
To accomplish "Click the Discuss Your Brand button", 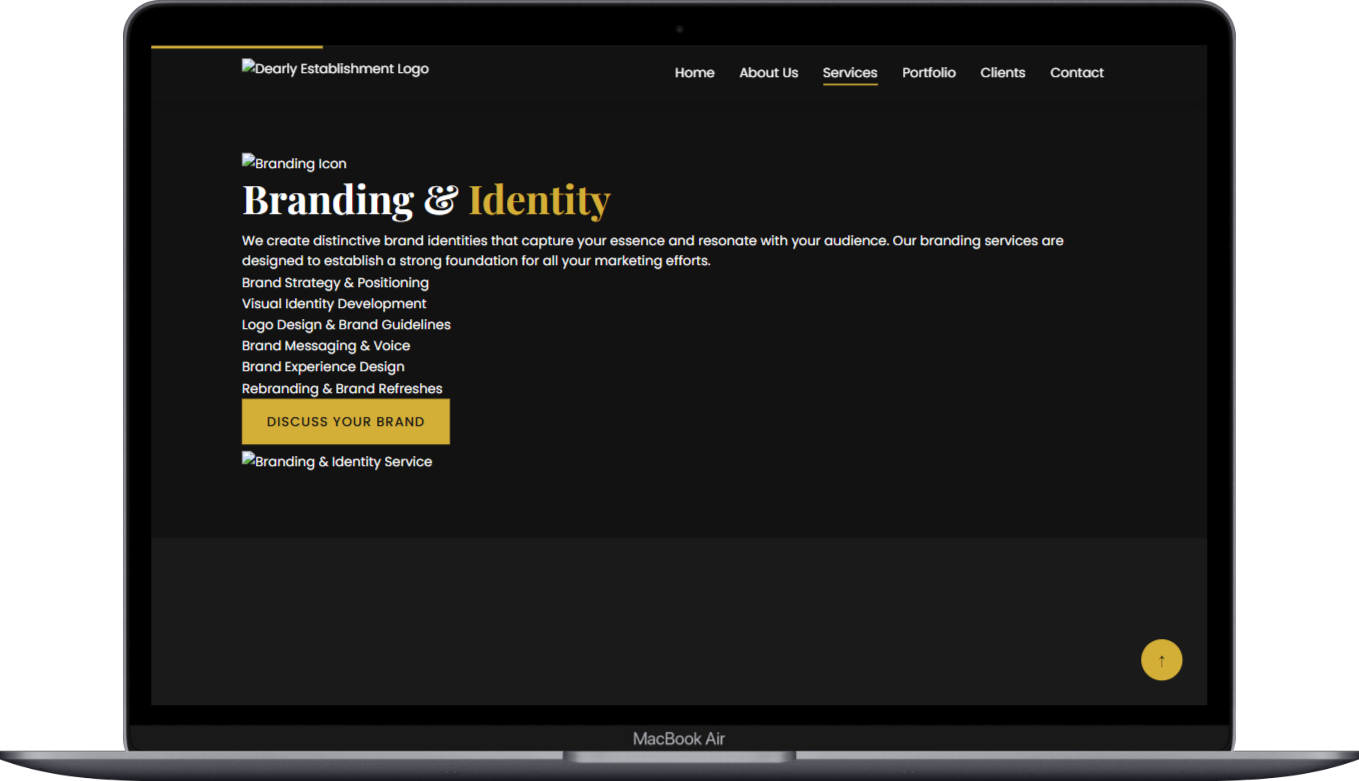I will (x=345, y=421).
